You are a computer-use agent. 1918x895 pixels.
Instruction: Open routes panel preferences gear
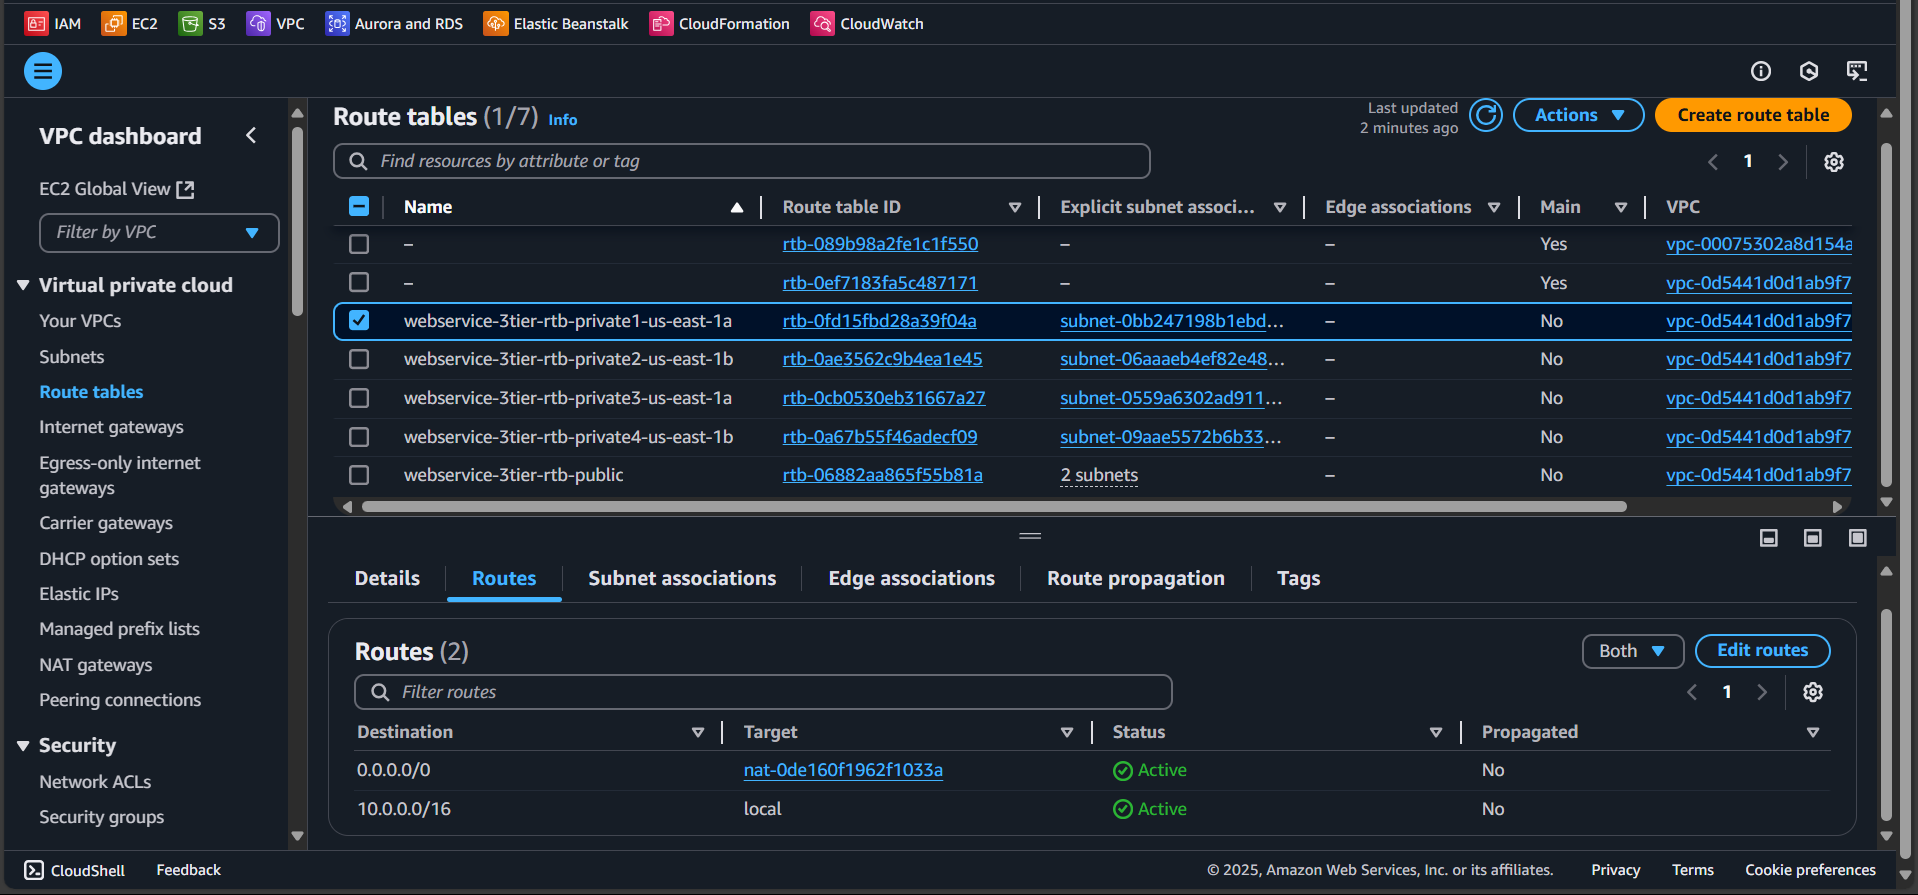1813,692
